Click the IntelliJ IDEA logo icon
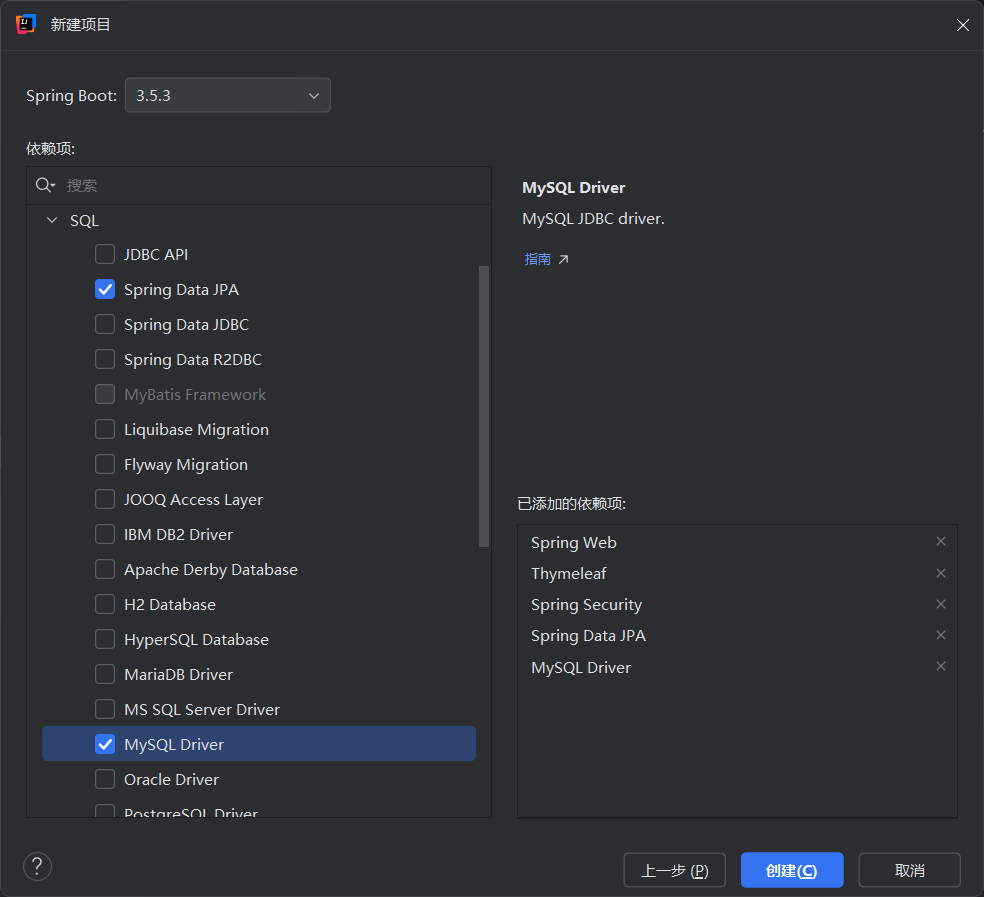This screenshot has width=984, height=897. click(26, 24)
